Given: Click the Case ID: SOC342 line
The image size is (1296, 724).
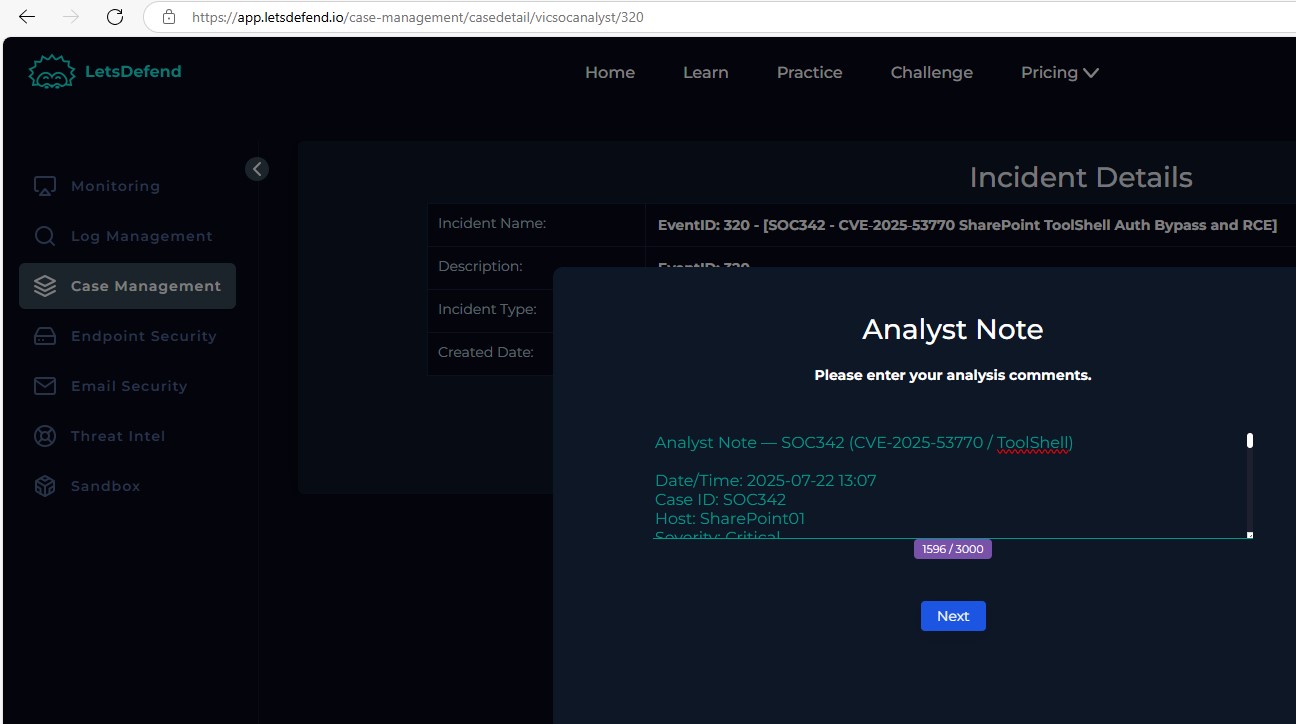Looking at the screenshot, I should click(720, 499).
